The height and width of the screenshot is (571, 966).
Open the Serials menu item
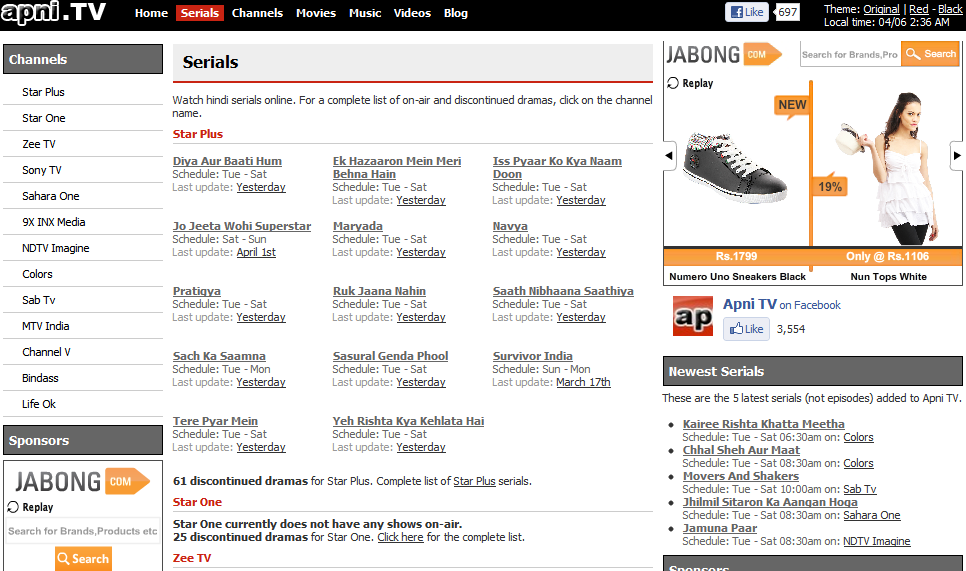[x=200, y=13]
